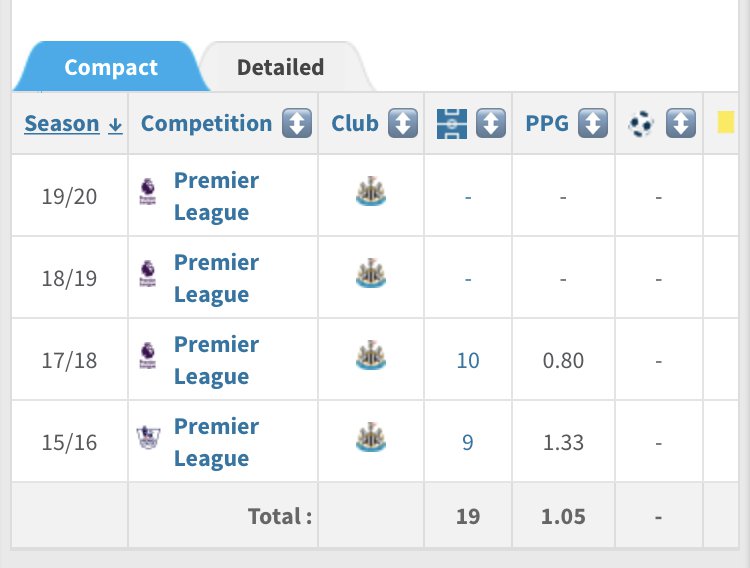Sort by appearances column arrows
750x568 pixels.
(x=491, y=124)
